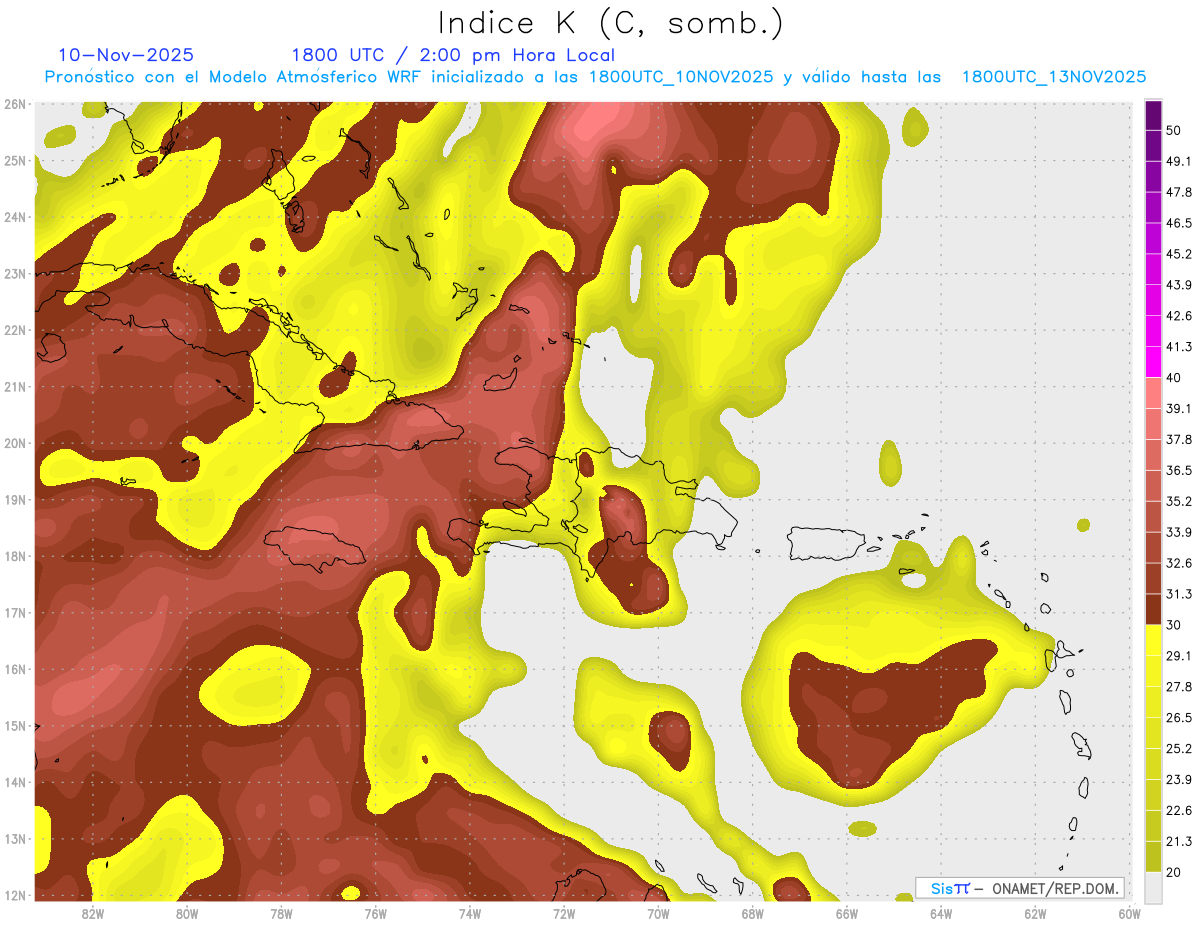
Task: Click the colorbar value "41.3"
Action: [x=1179, y=347]
